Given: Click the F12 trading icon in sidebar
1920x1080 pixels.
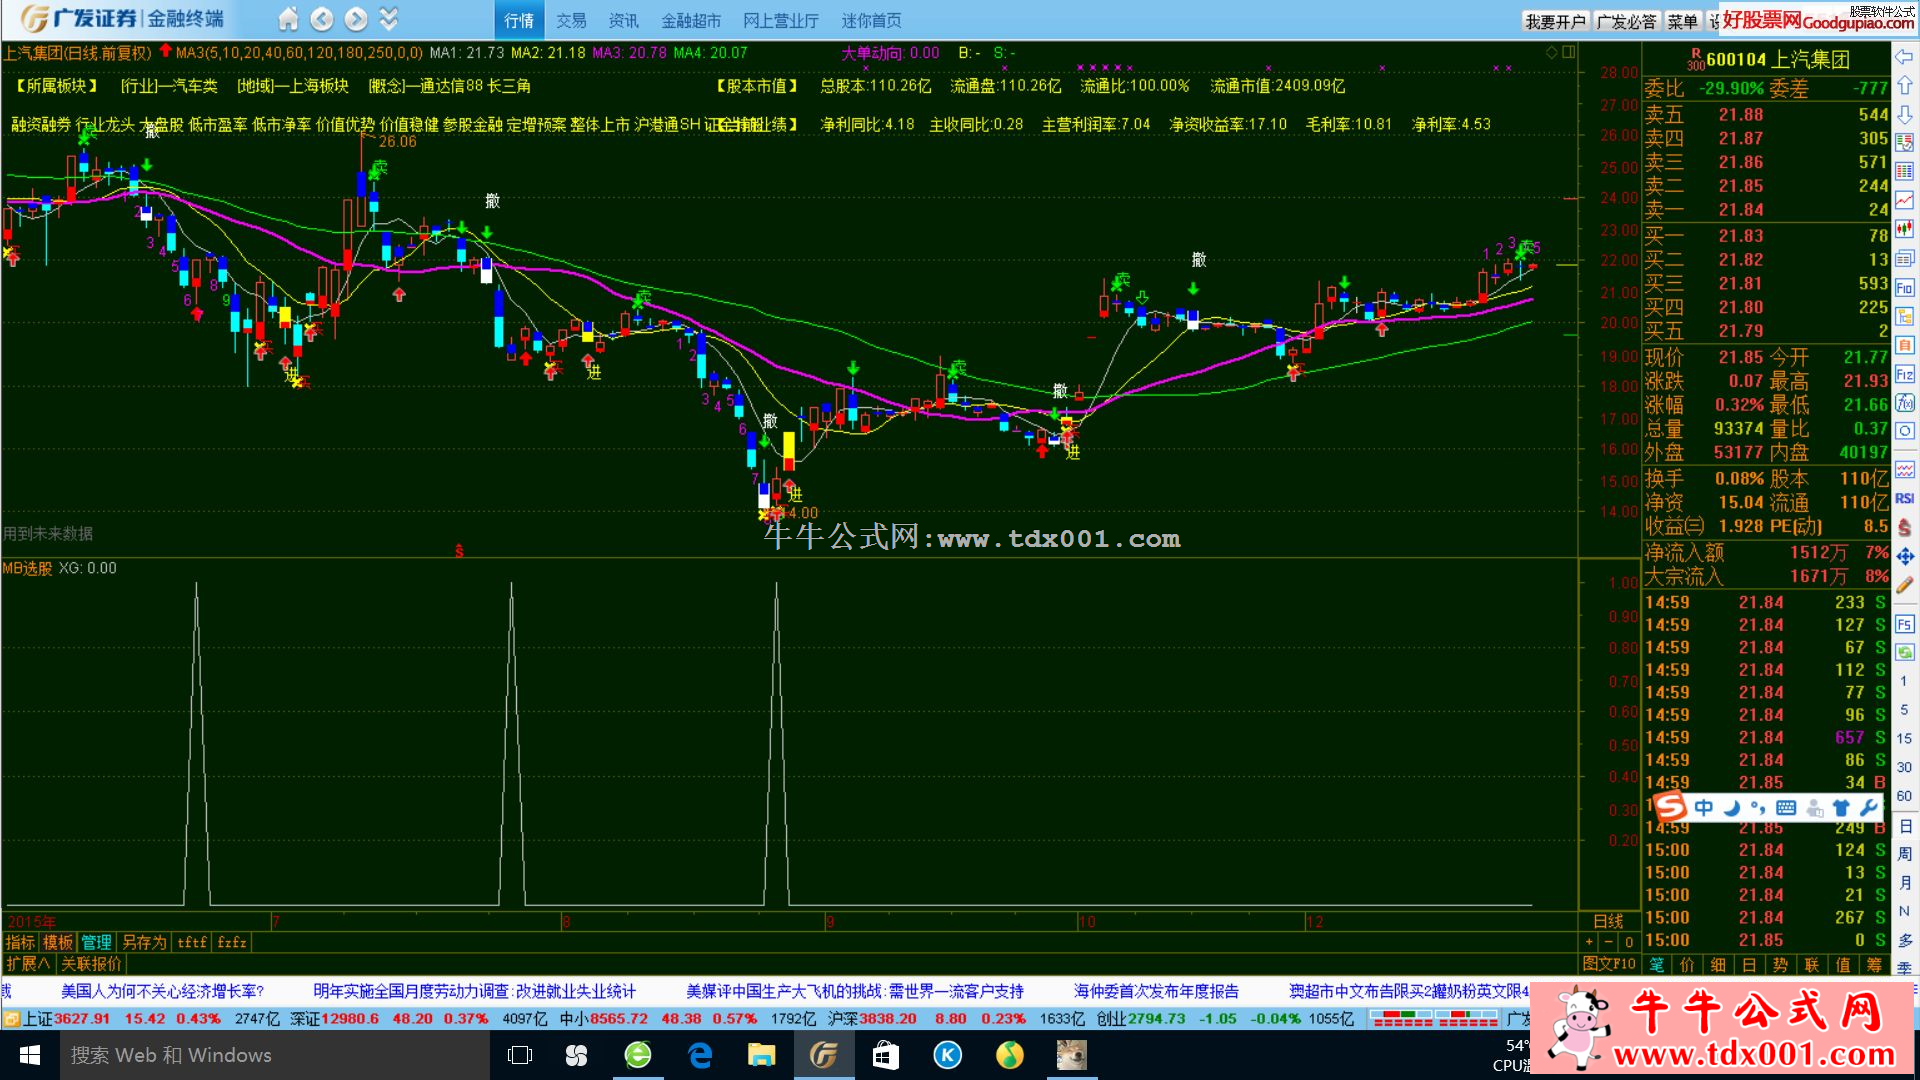Looking at the screenshot, I should [1904, 374].
